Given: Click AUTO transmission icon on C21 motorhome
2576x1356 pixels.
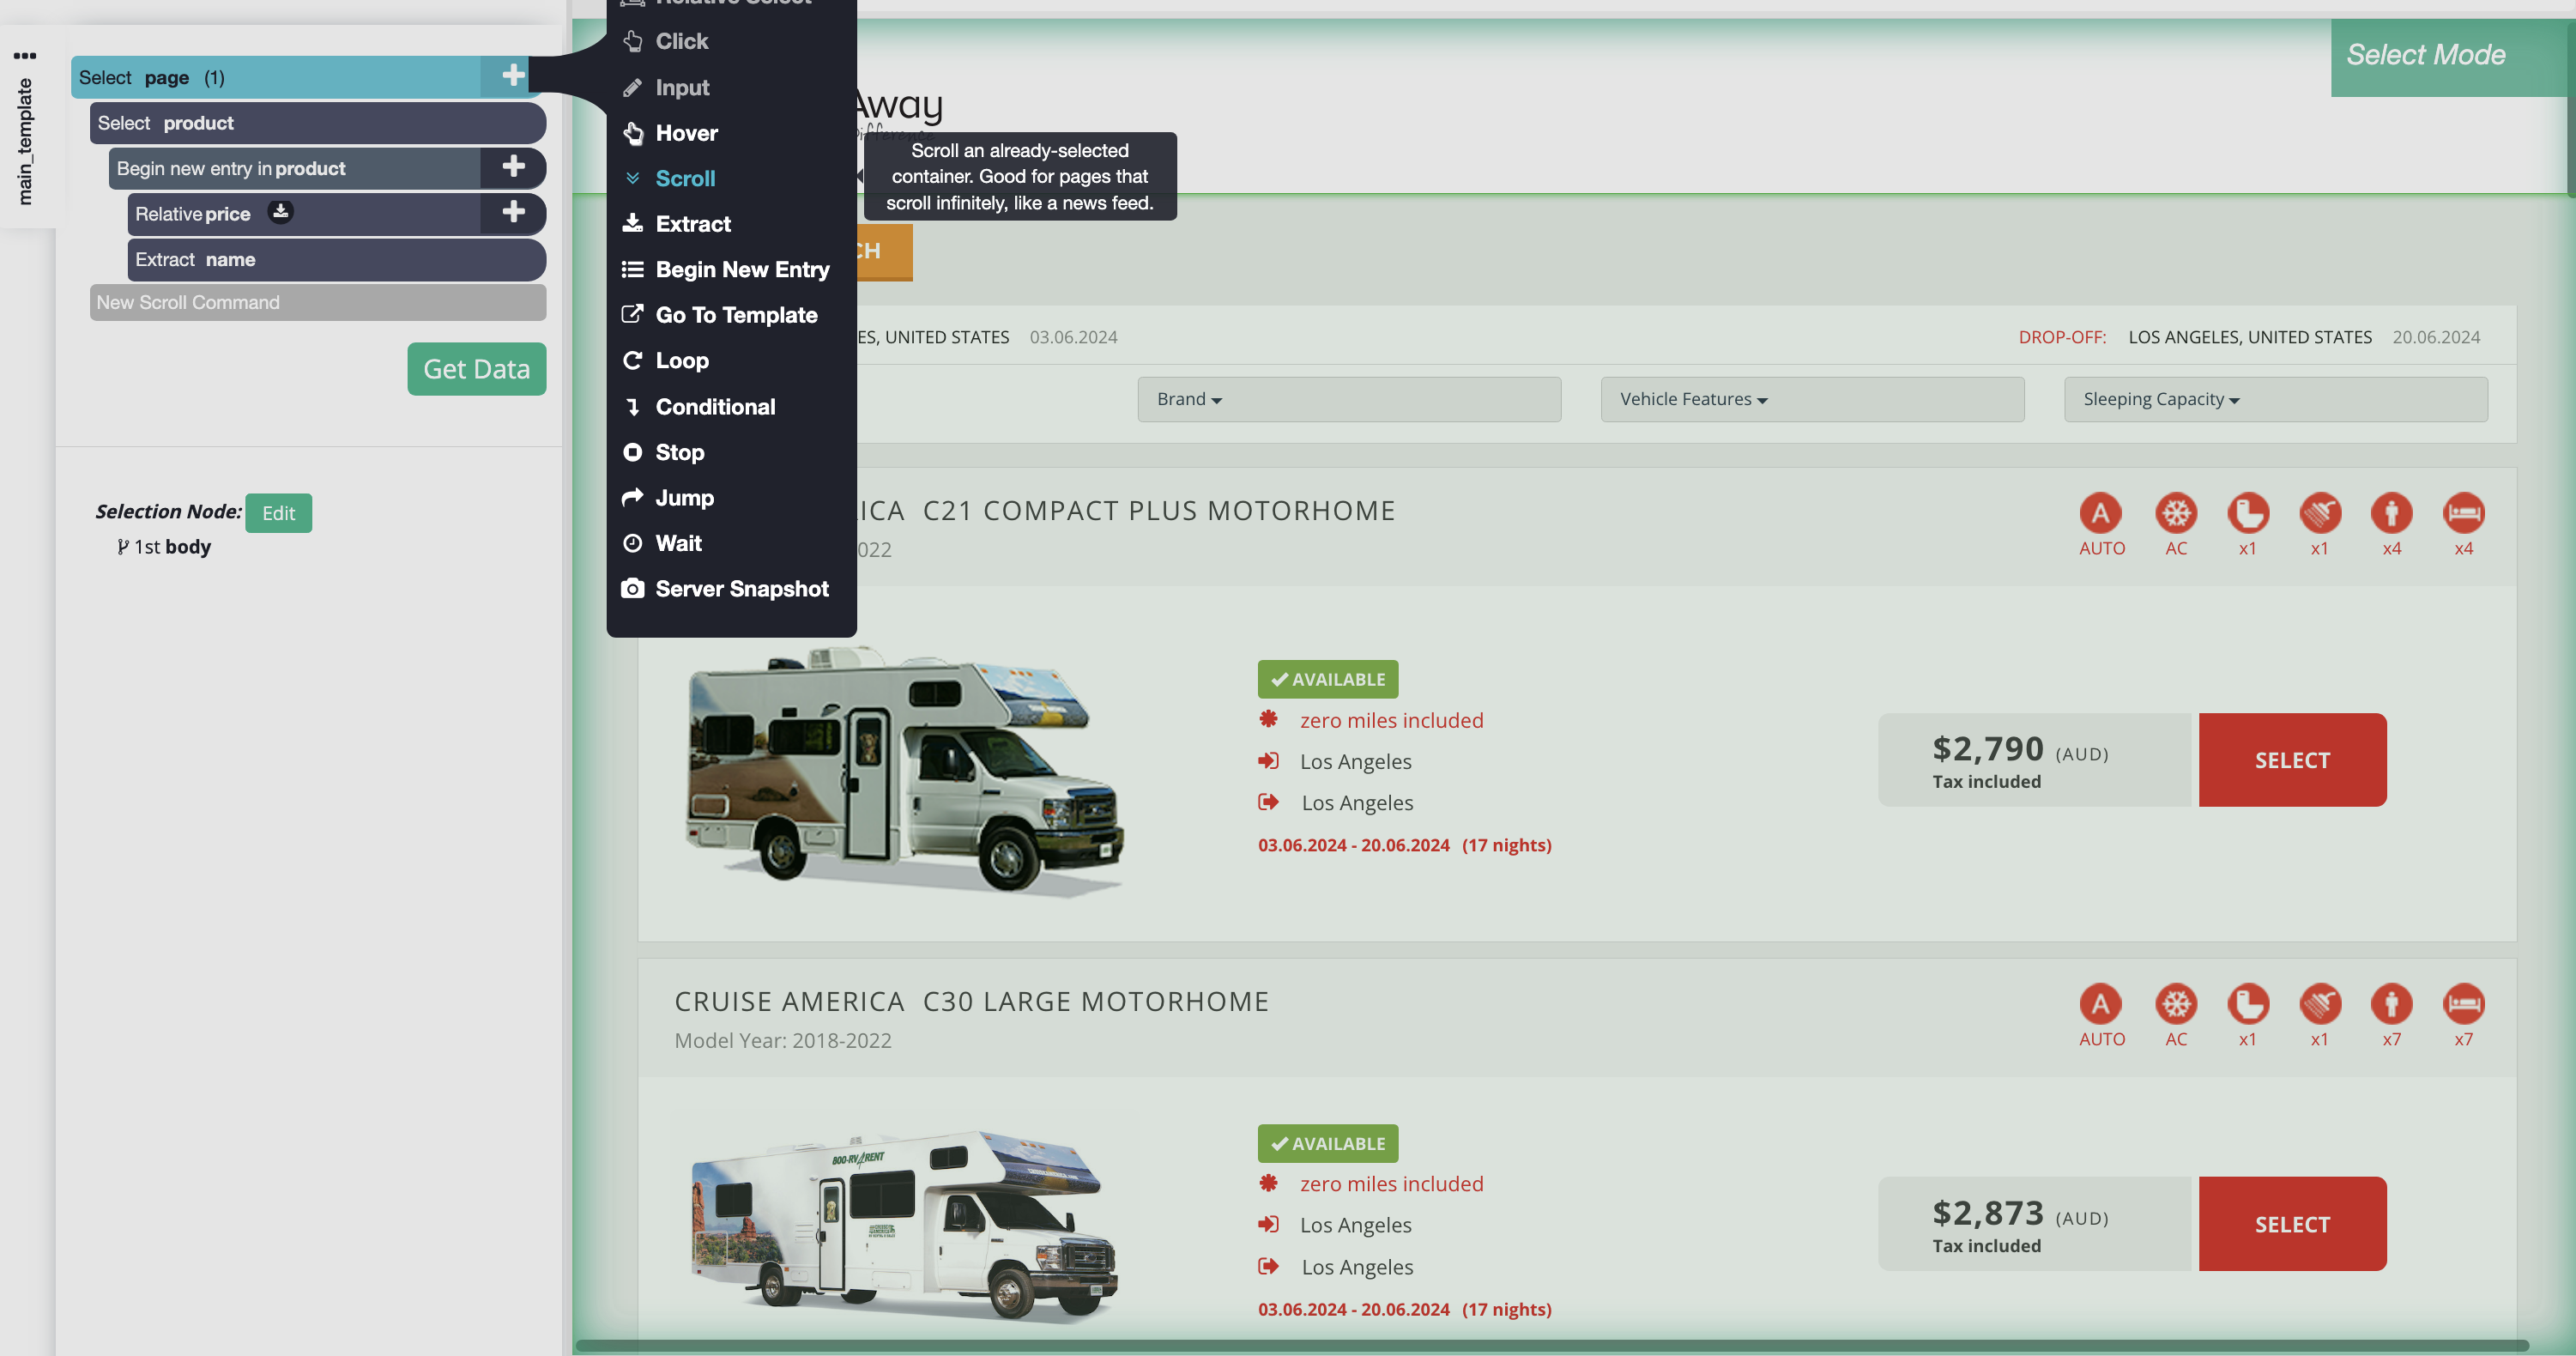Looking at the screenshot, I should pos(2100,513).
